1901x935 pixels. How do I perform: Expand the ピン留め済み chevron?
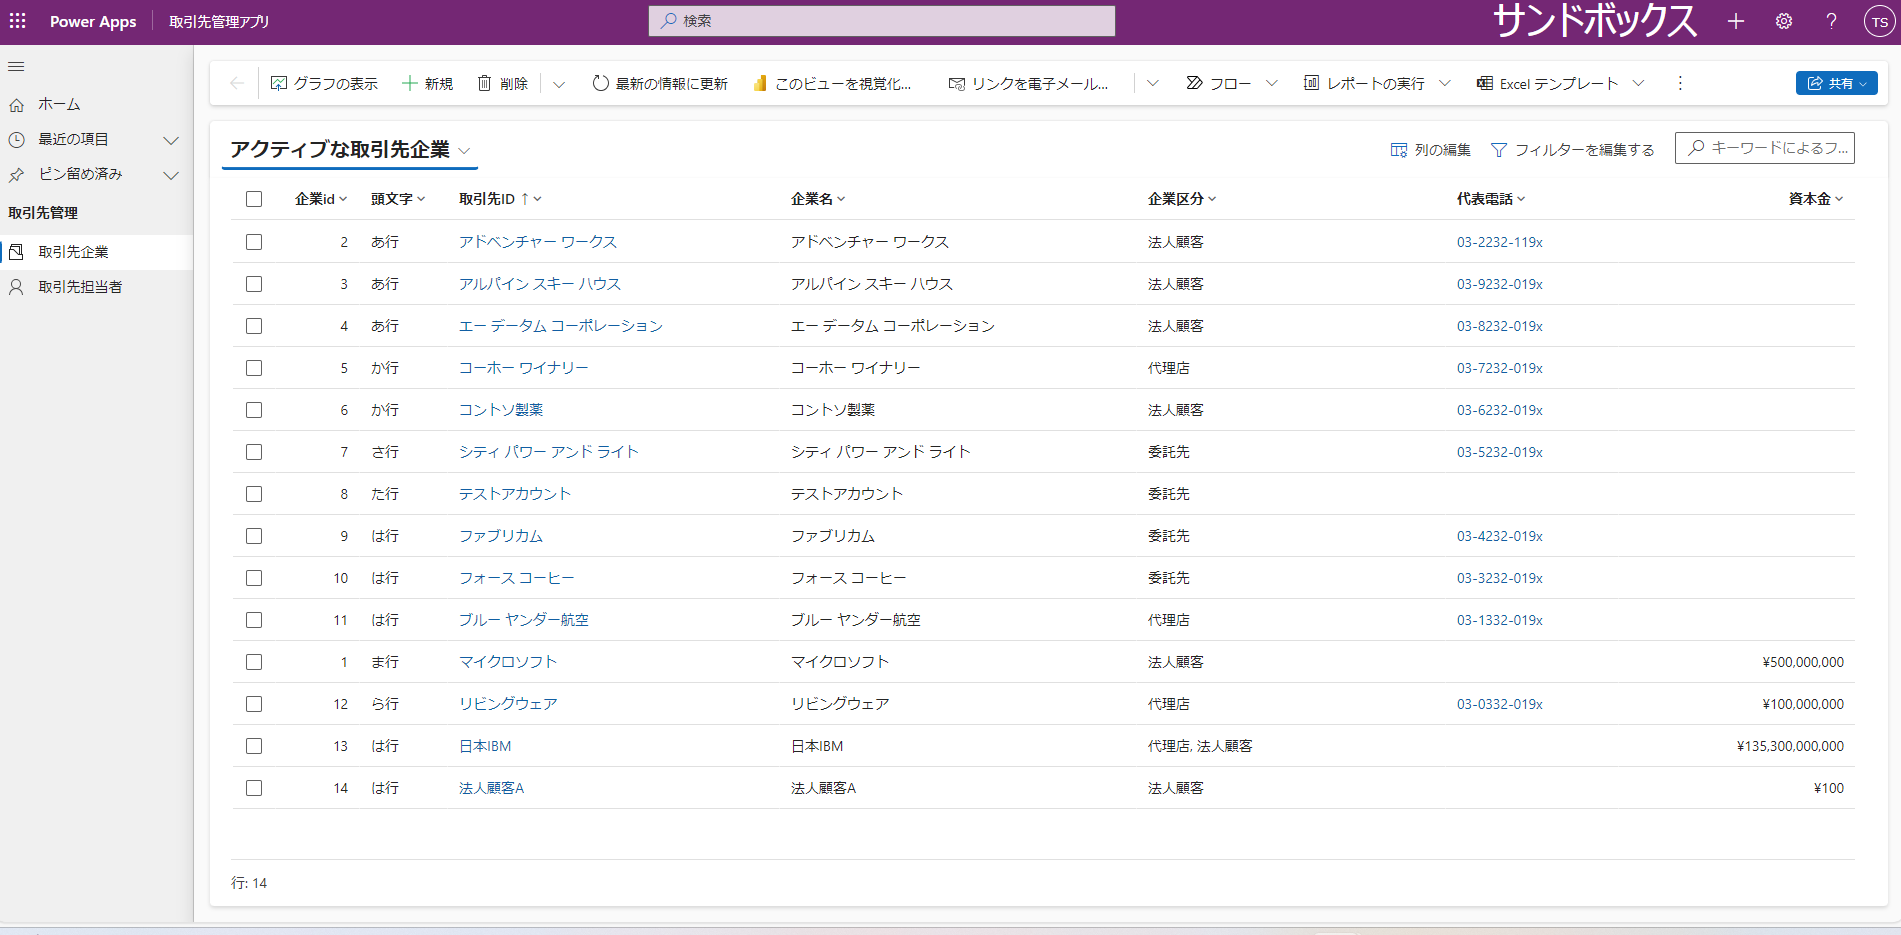(x=171, y=175)
